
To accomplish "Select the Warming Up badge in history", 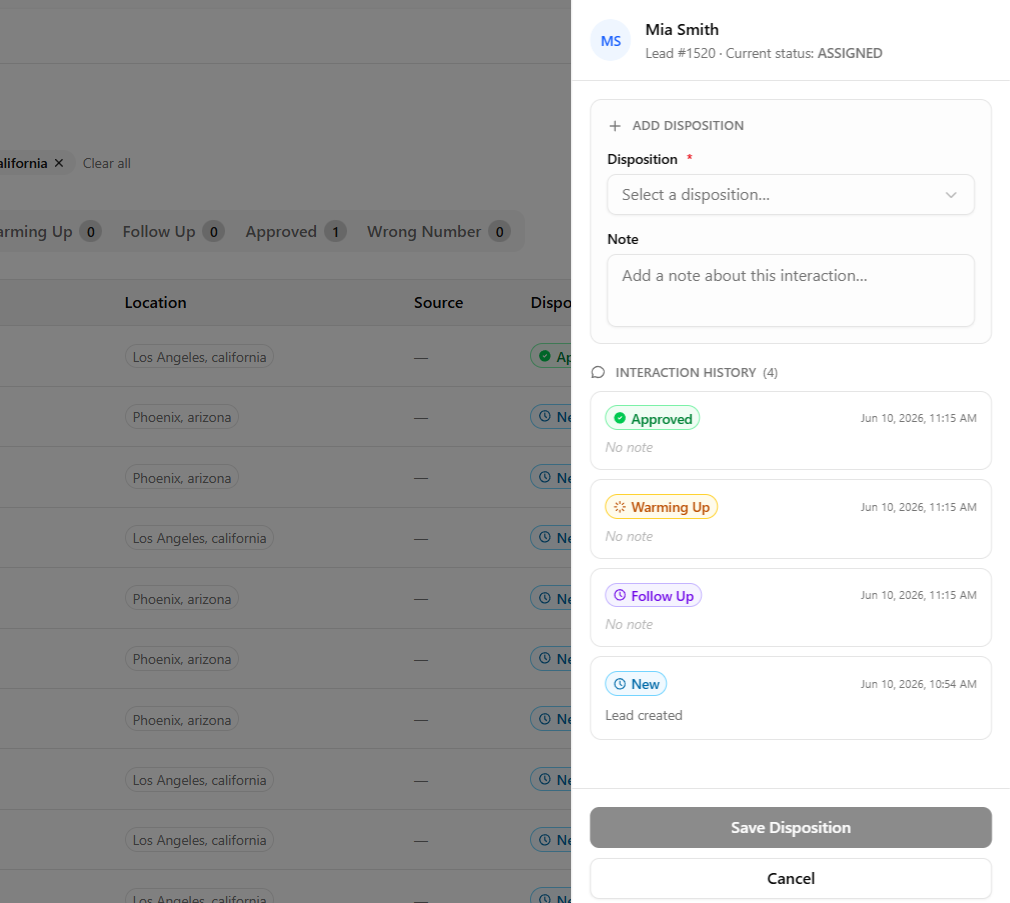I will [661, 507].
